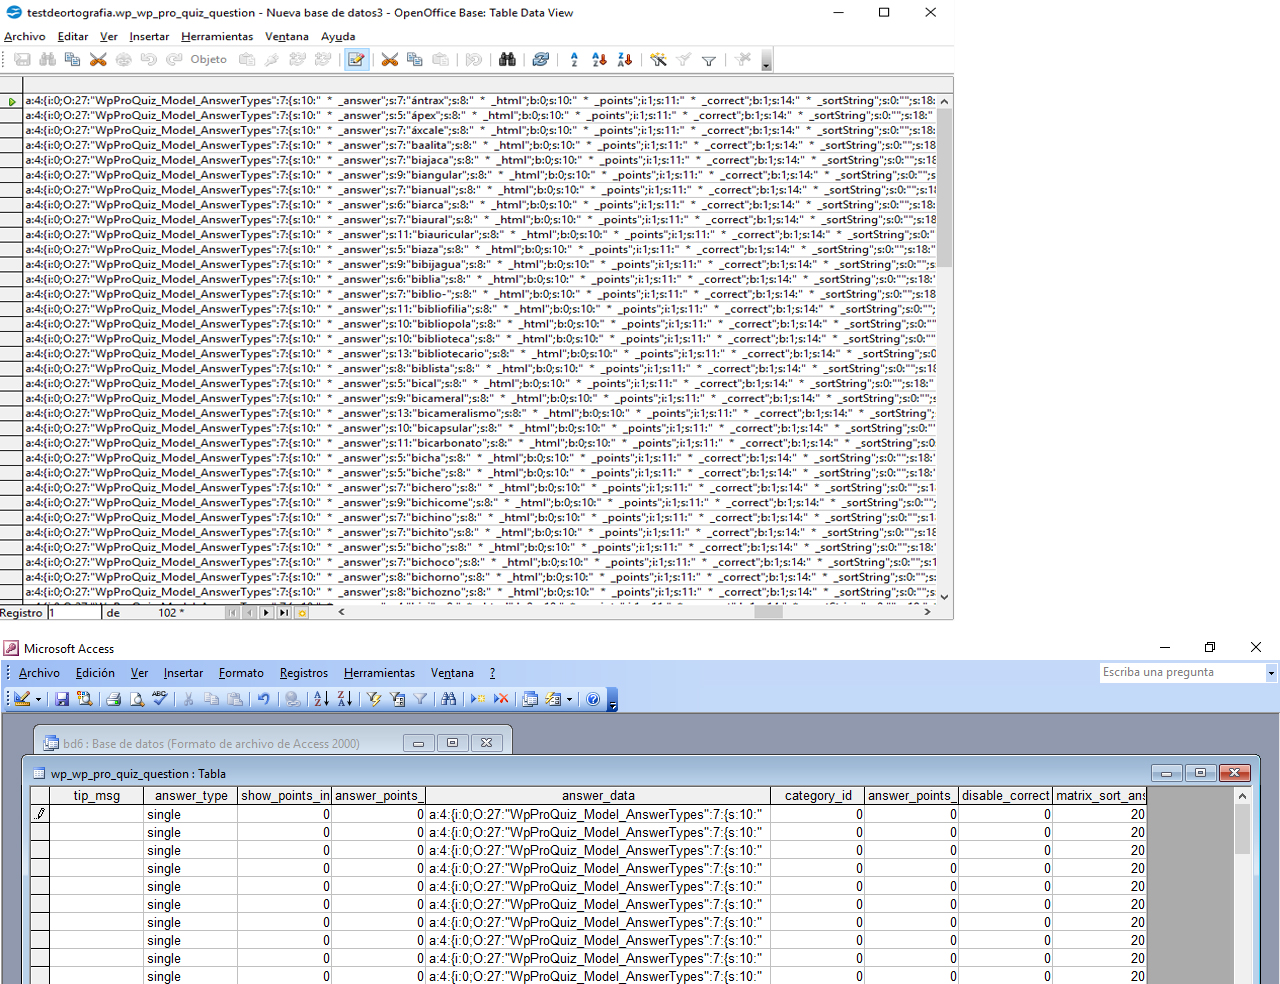Restore the bd6 database window

tap(452, 743)
